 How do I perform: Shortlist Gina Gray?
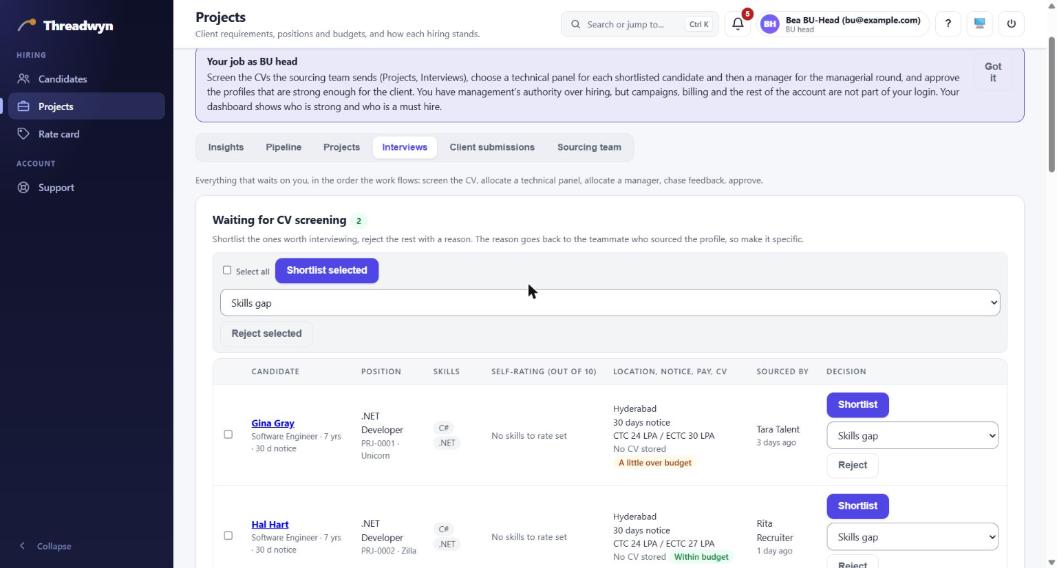point(857,405)
